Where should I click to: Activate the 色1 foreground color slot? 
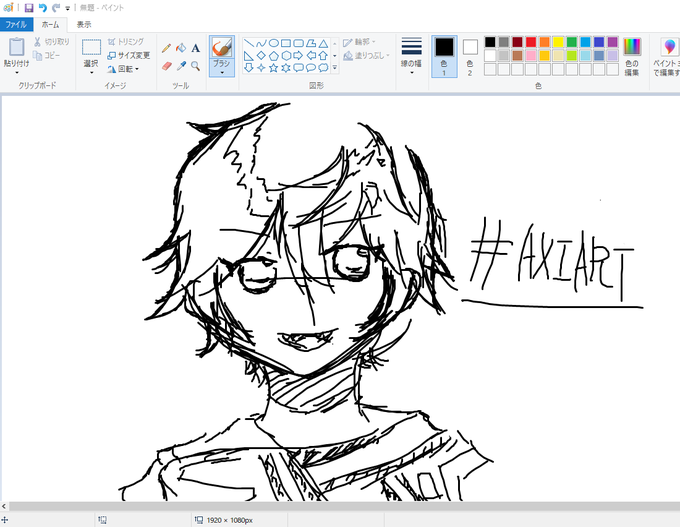pos(443,54)
